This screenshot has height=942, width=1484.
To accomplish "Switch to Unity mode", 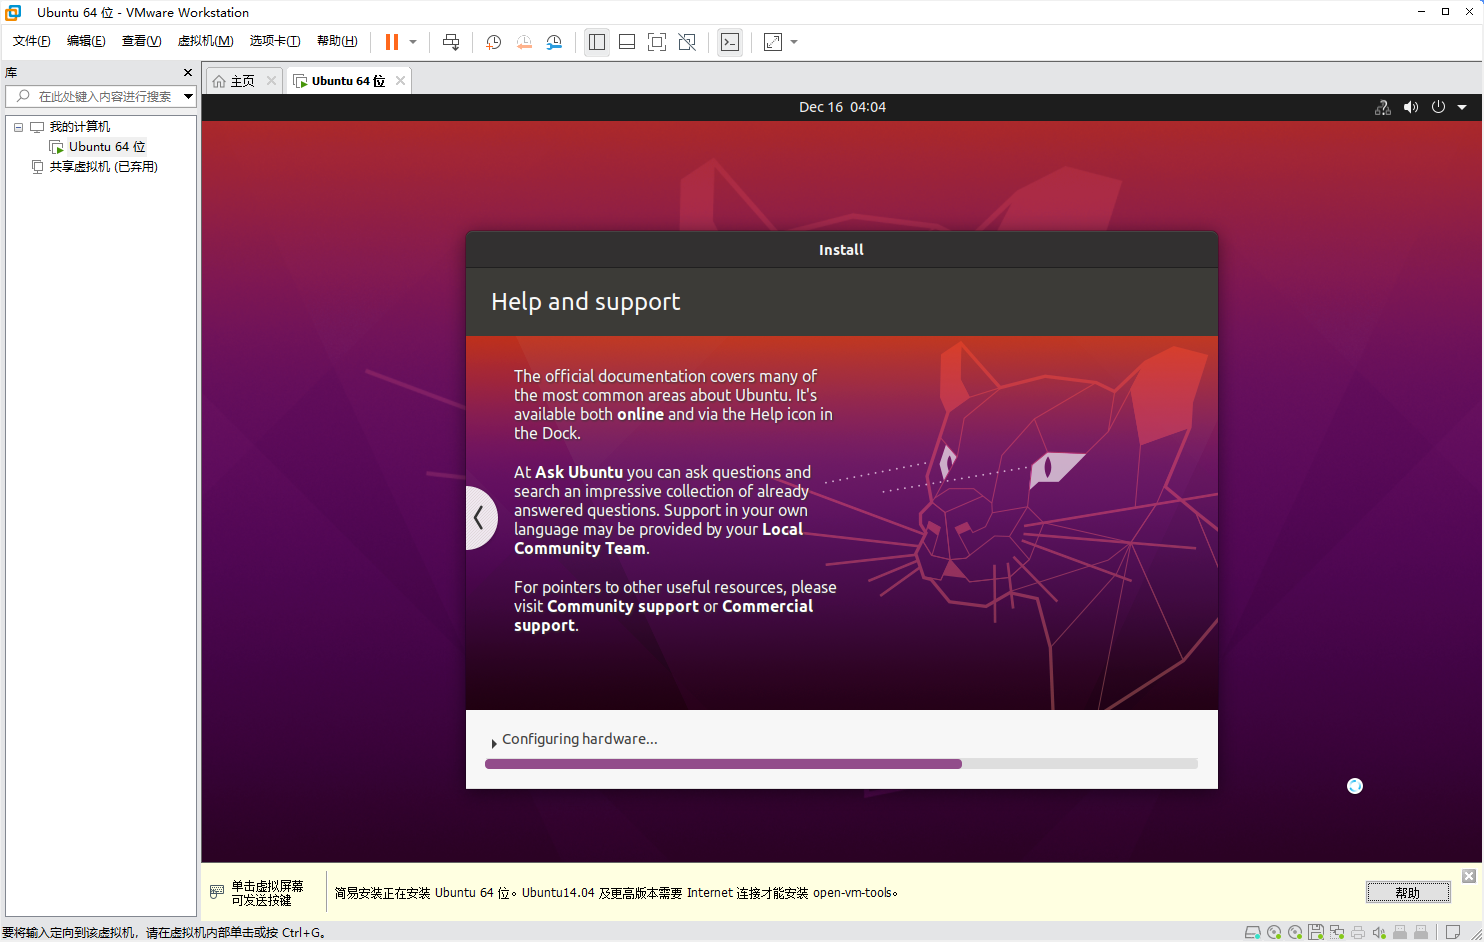I will (x=687, y=42).
